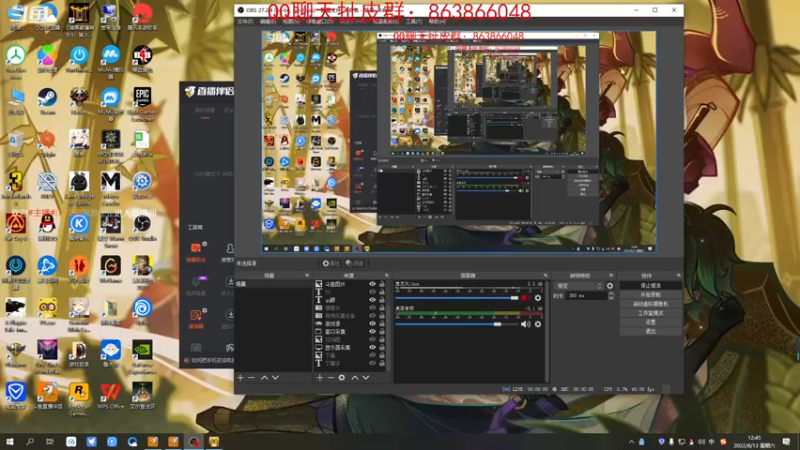The height and width of the screenshot is (450, 800).
Task: Click 停止推流 button in Controls
Action: click(651, 286)
